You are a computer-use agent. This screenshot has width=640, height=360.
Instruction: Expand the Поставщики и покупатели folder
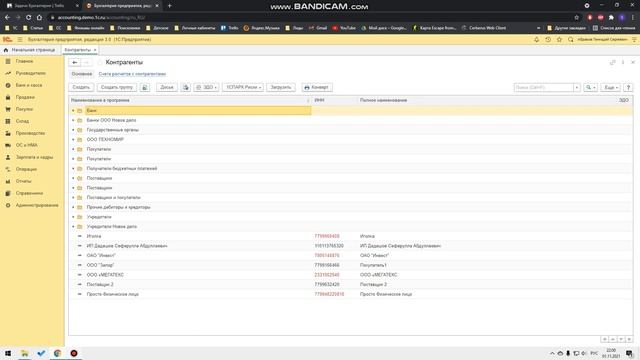tap(73, 198)
